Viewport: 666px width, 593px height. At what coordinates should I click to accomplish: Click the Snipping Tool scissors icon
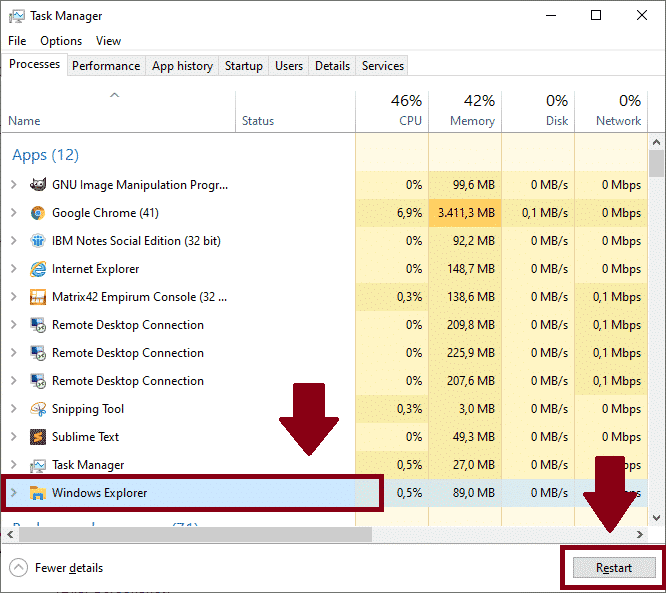38,409
